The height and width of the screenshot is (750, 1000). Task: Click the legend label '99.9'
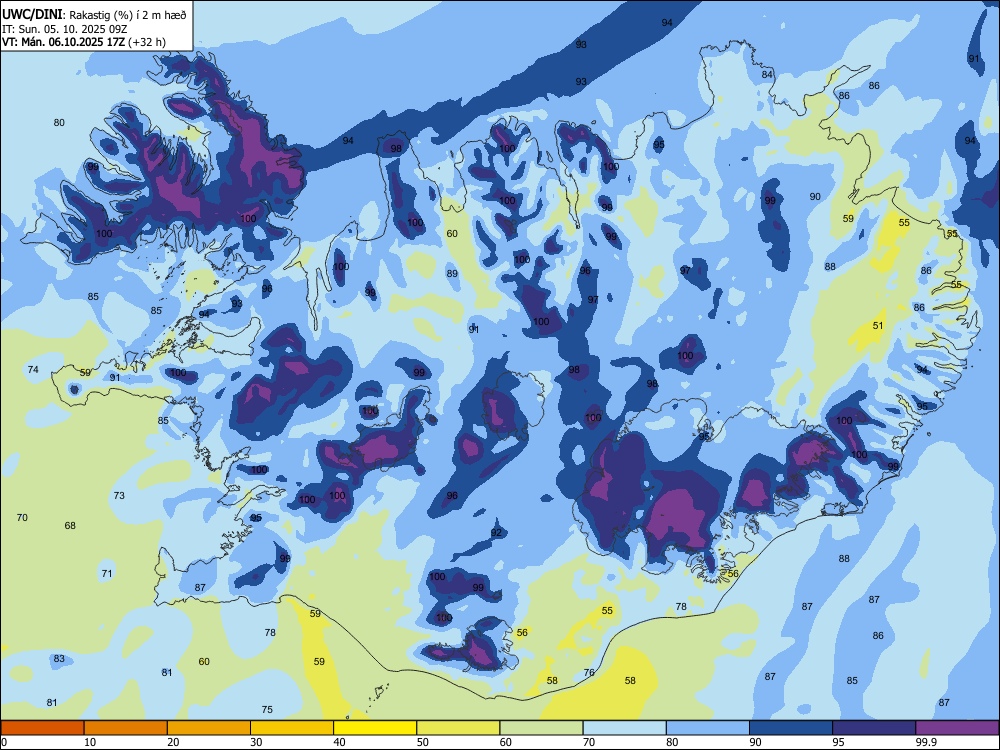[925, 742]
